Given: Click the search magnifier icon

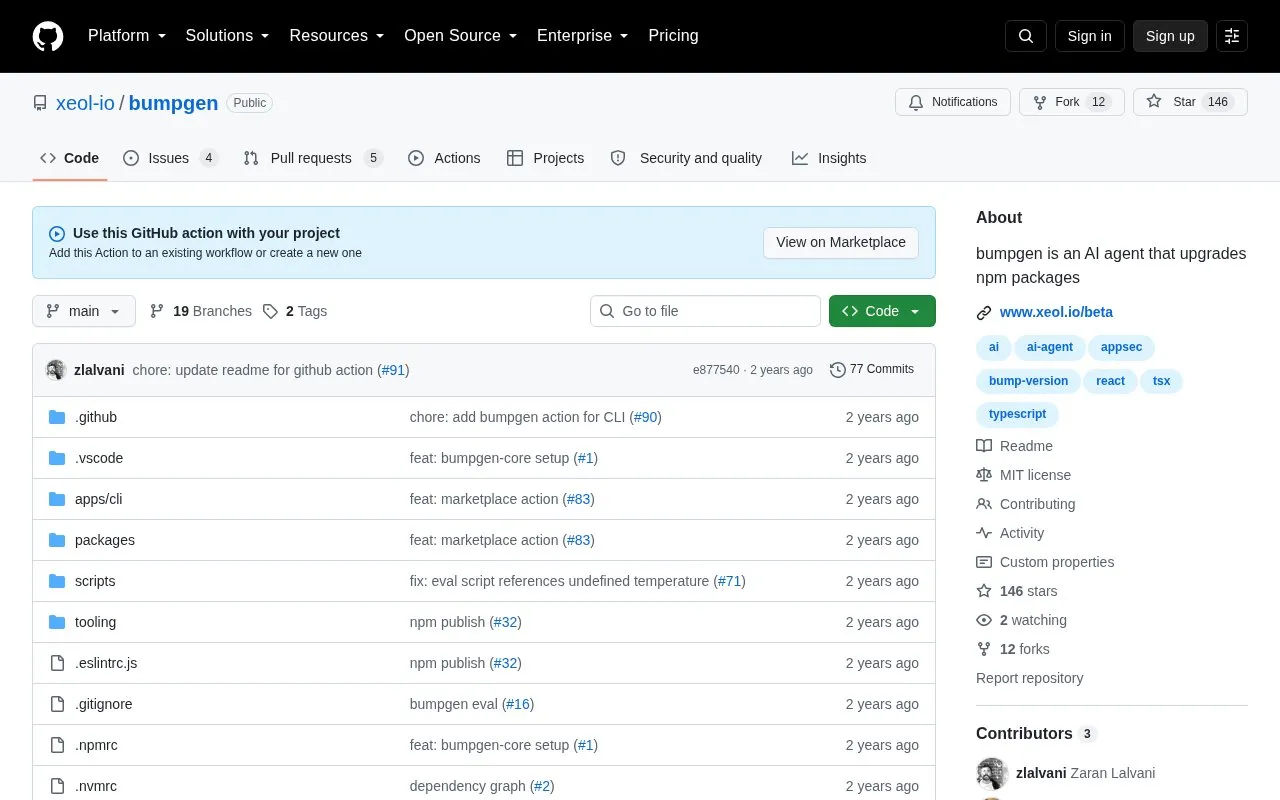Looking at the screenshot, I should 1026,36.
